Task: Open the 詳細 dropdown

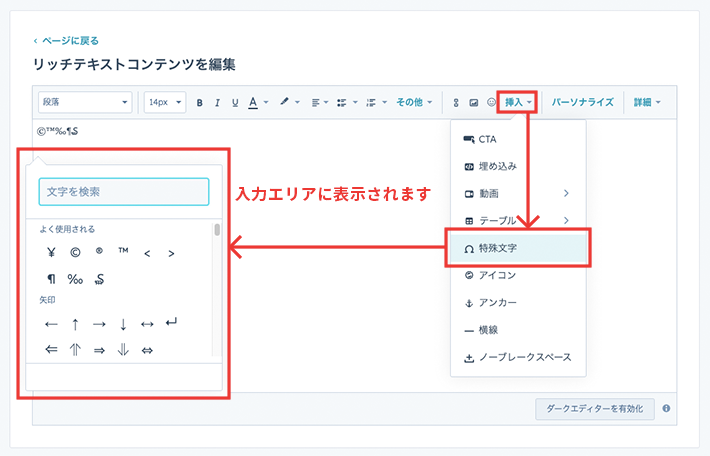Action: (x=647, y=102)
